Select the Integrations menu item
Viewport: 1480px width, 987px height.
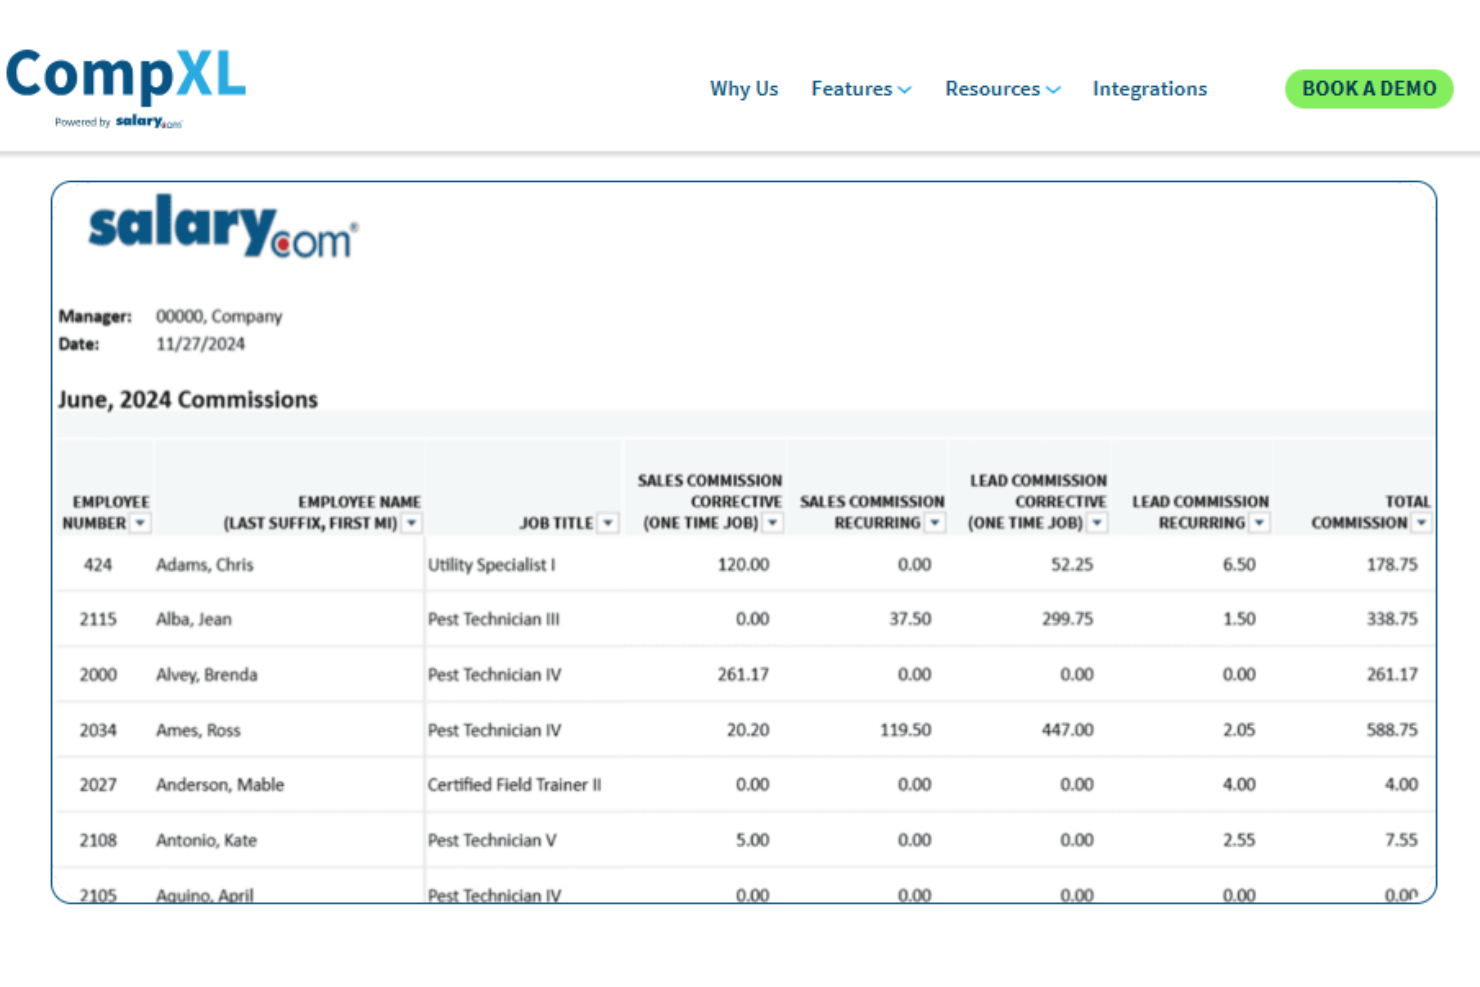(1149, 89)
